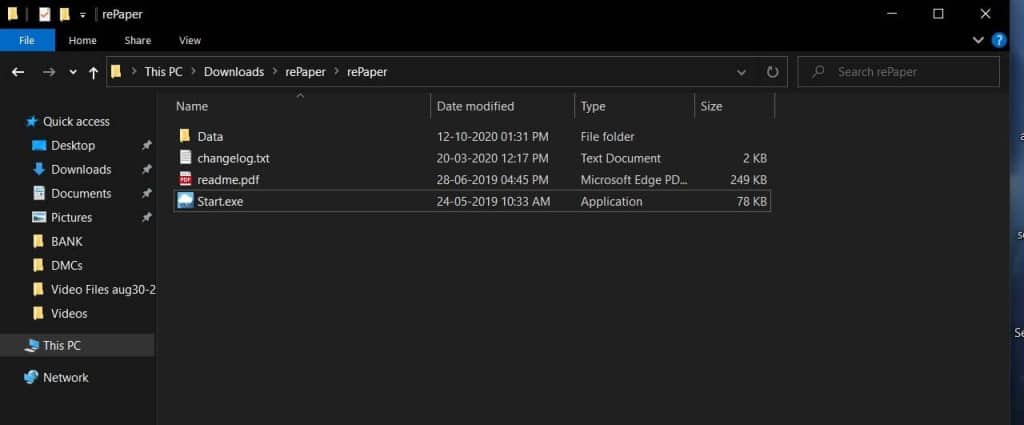This screenshot has width=1024, height=425.
Task: Click the DMCs folder icon
Action: click(x=39, y=265)
